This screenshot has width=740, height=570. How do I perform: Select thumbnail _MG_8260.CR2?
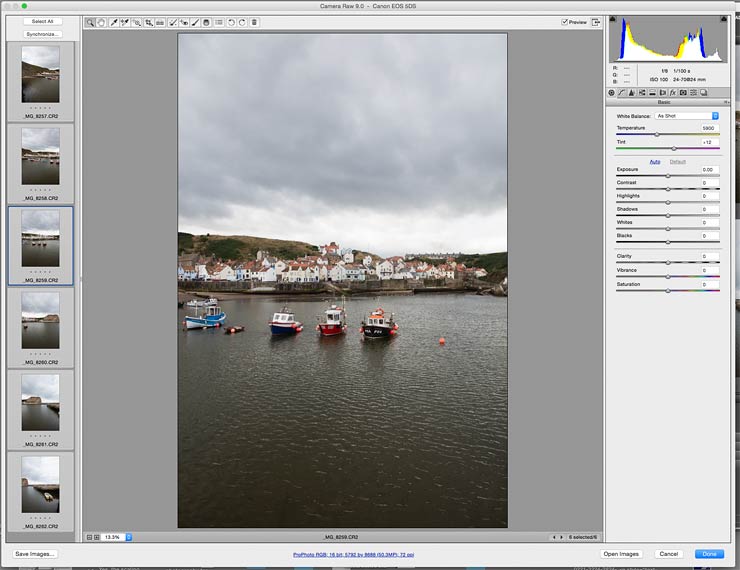(41, 327)
